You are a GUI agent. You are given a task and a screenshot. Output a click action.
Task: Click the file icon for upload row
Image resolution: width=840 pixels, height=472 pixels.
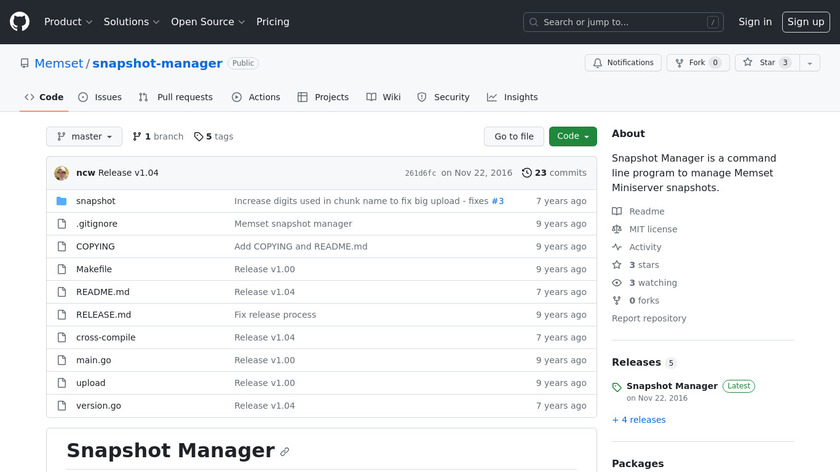coord(62,383)
